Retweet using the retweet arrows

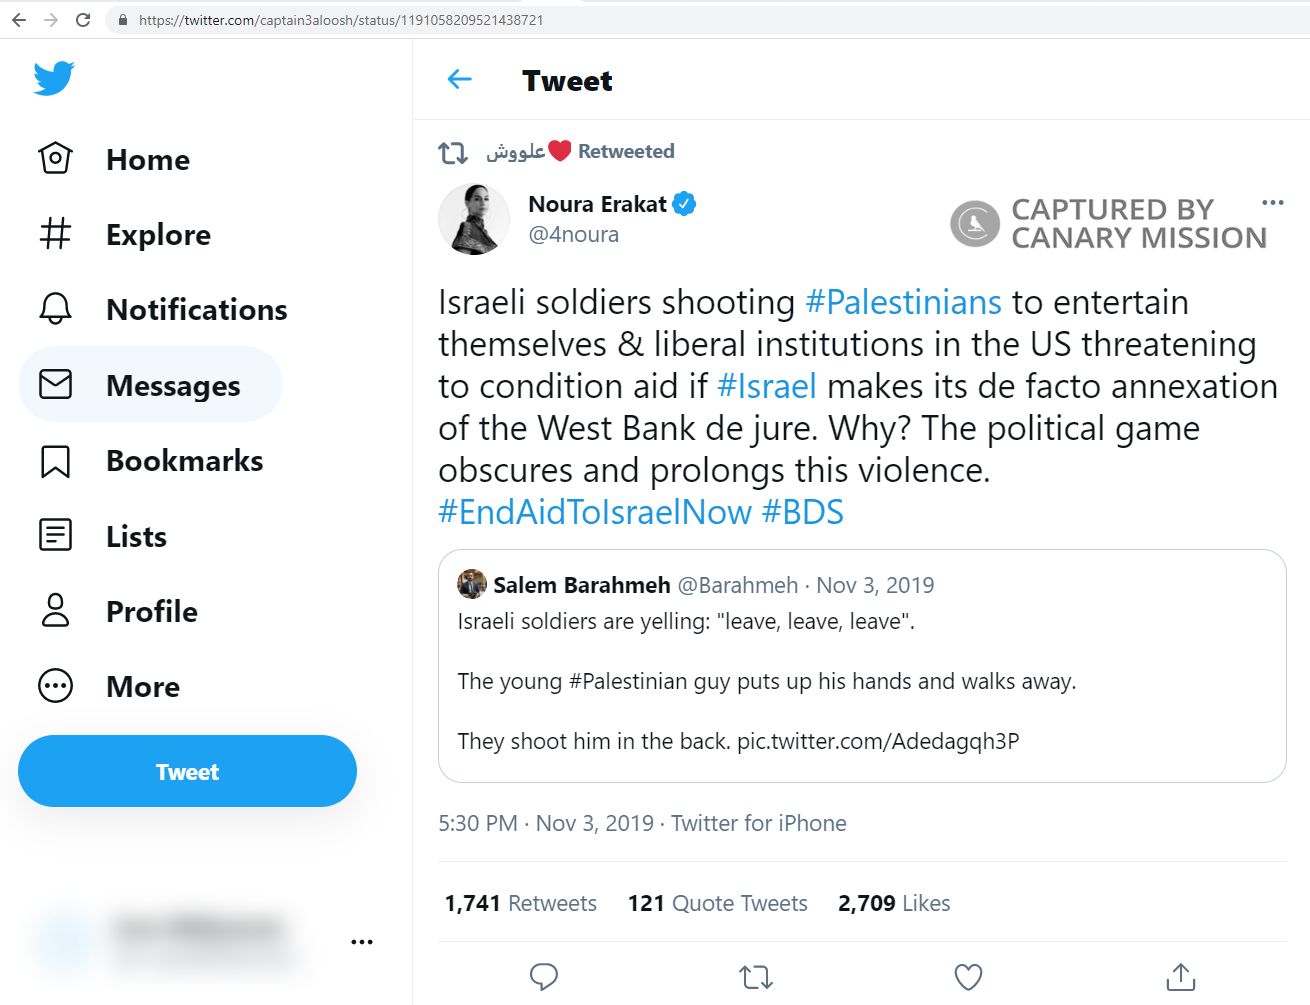[x=756, y=977]
